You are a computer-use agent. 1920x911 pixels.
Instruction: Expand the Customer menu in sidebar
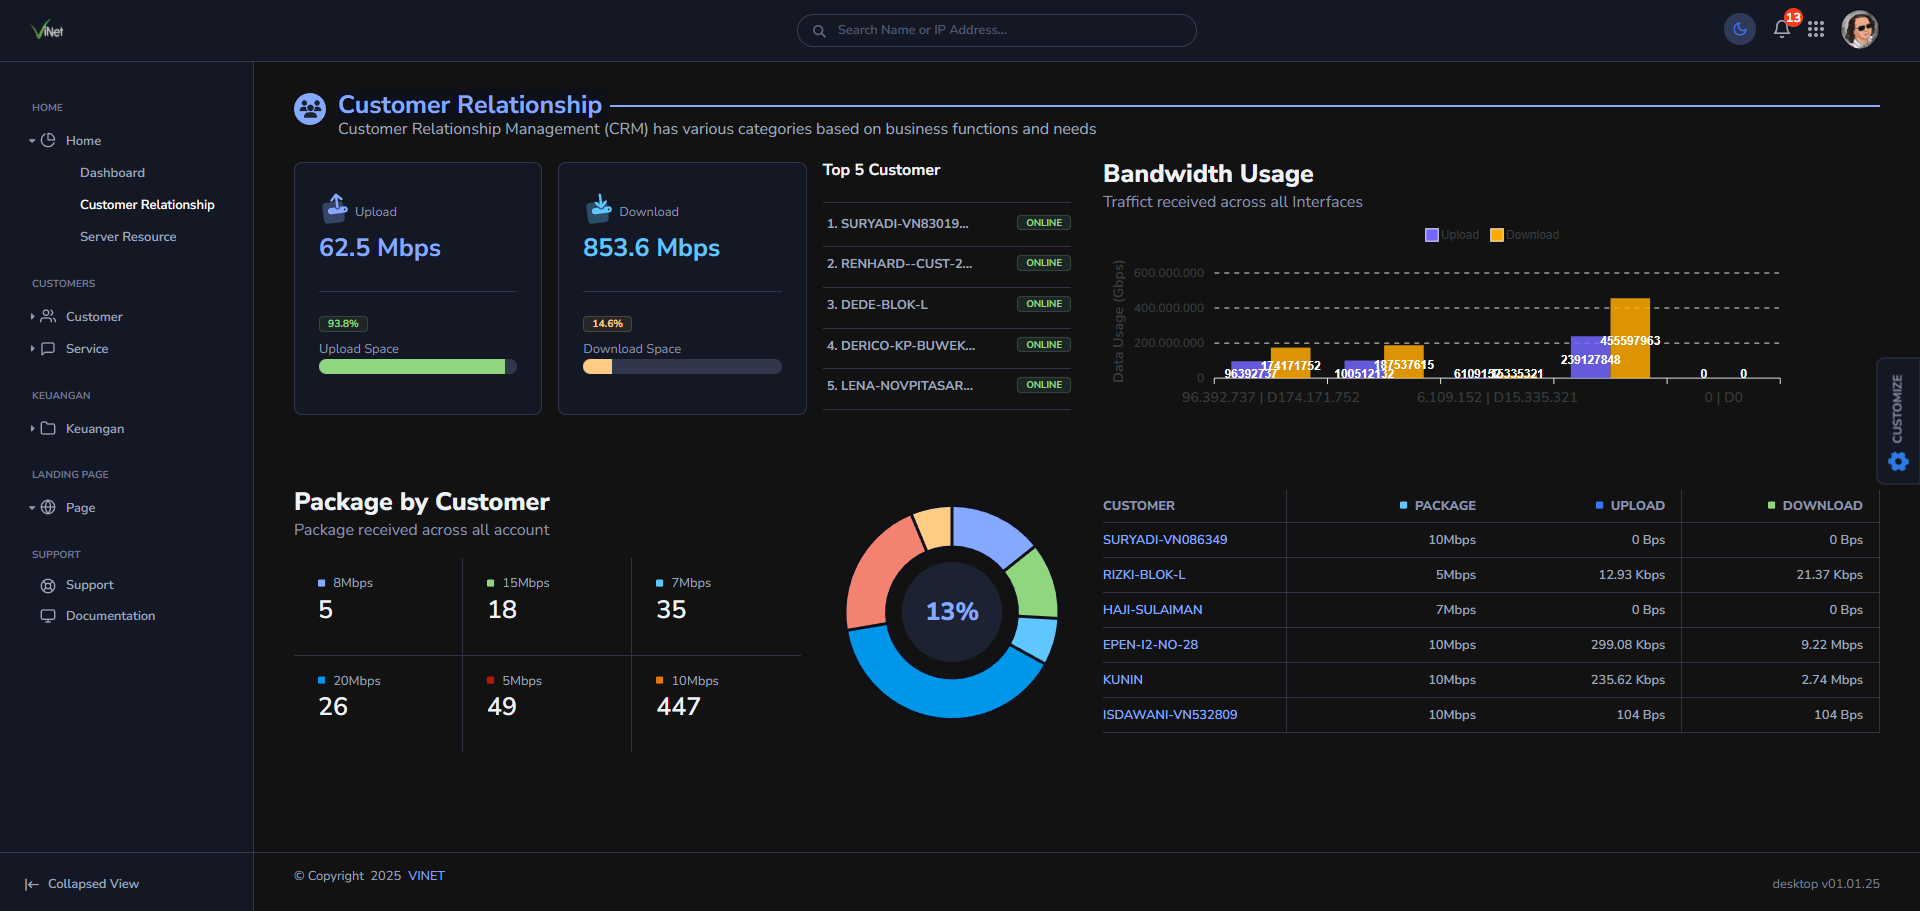94,317
